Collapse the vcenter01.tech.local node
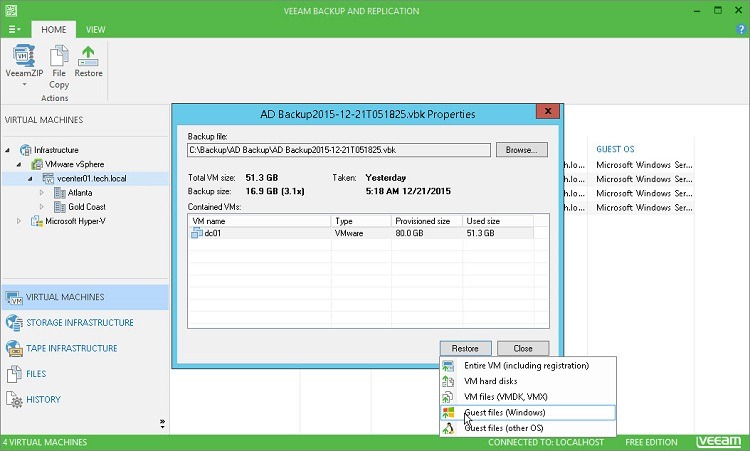 click(x=30, y=178)
